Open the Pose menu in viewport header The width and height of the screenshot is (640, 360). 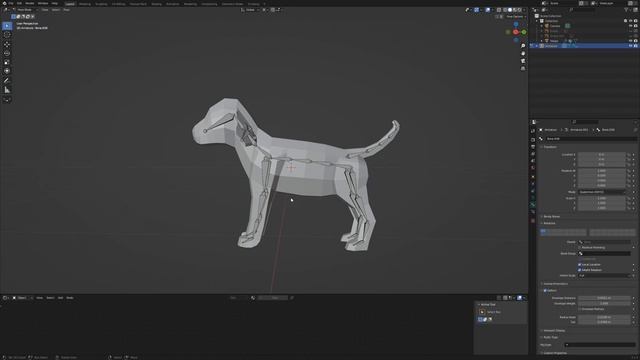pos(66,10)
